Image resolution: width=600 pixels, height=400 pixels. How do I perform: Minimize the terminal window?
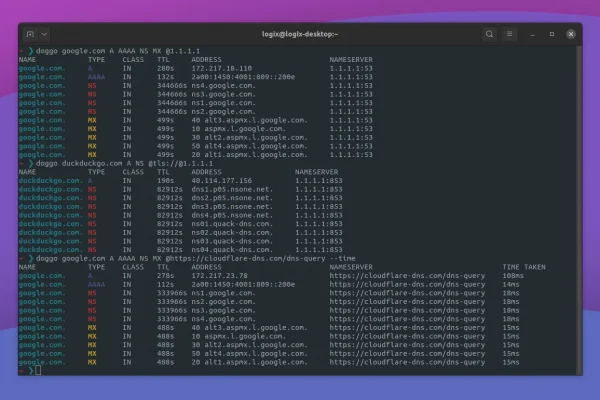pos(533,34)
